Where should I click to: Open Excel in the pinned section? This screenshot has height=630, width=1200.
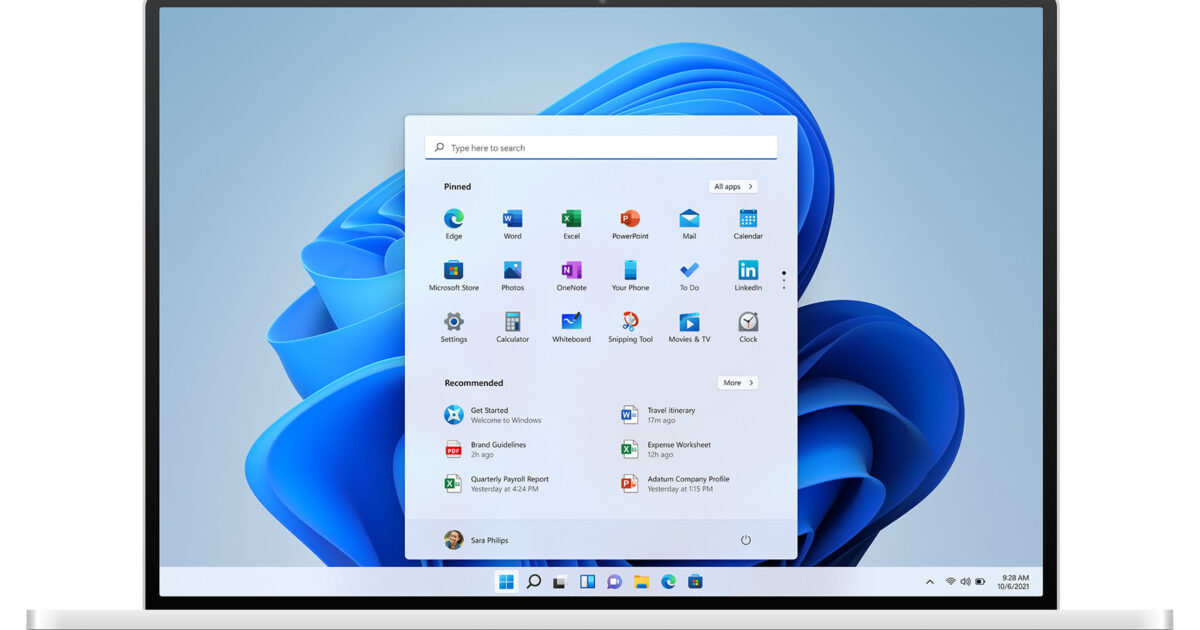pos(571,219)
